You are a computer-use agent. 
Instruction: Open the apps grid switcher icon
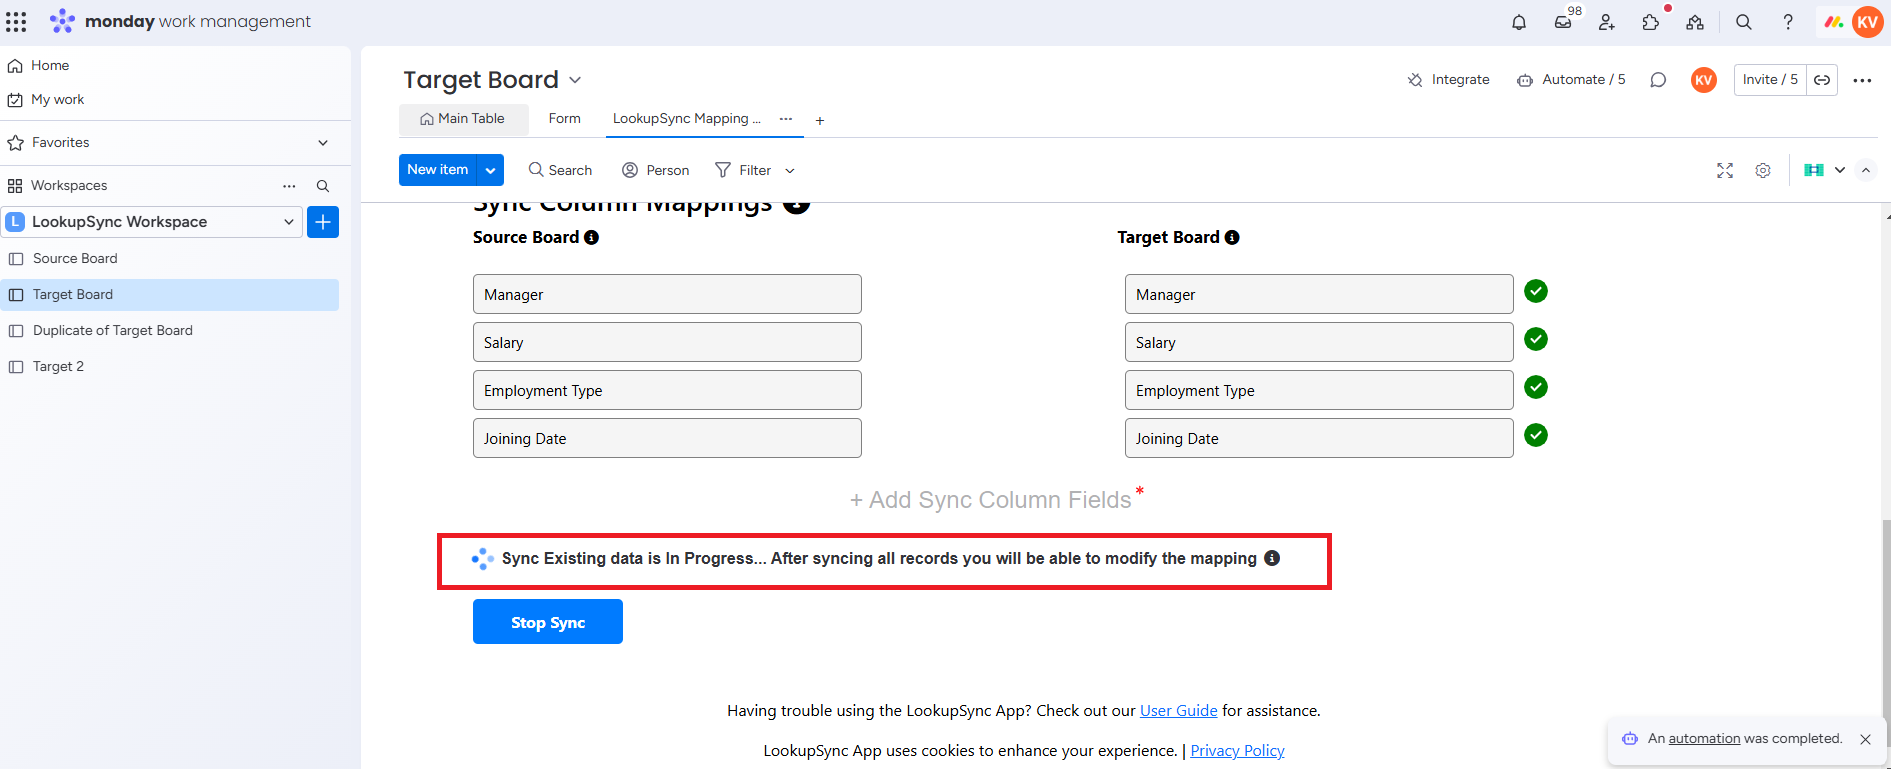tap(16, 22)
